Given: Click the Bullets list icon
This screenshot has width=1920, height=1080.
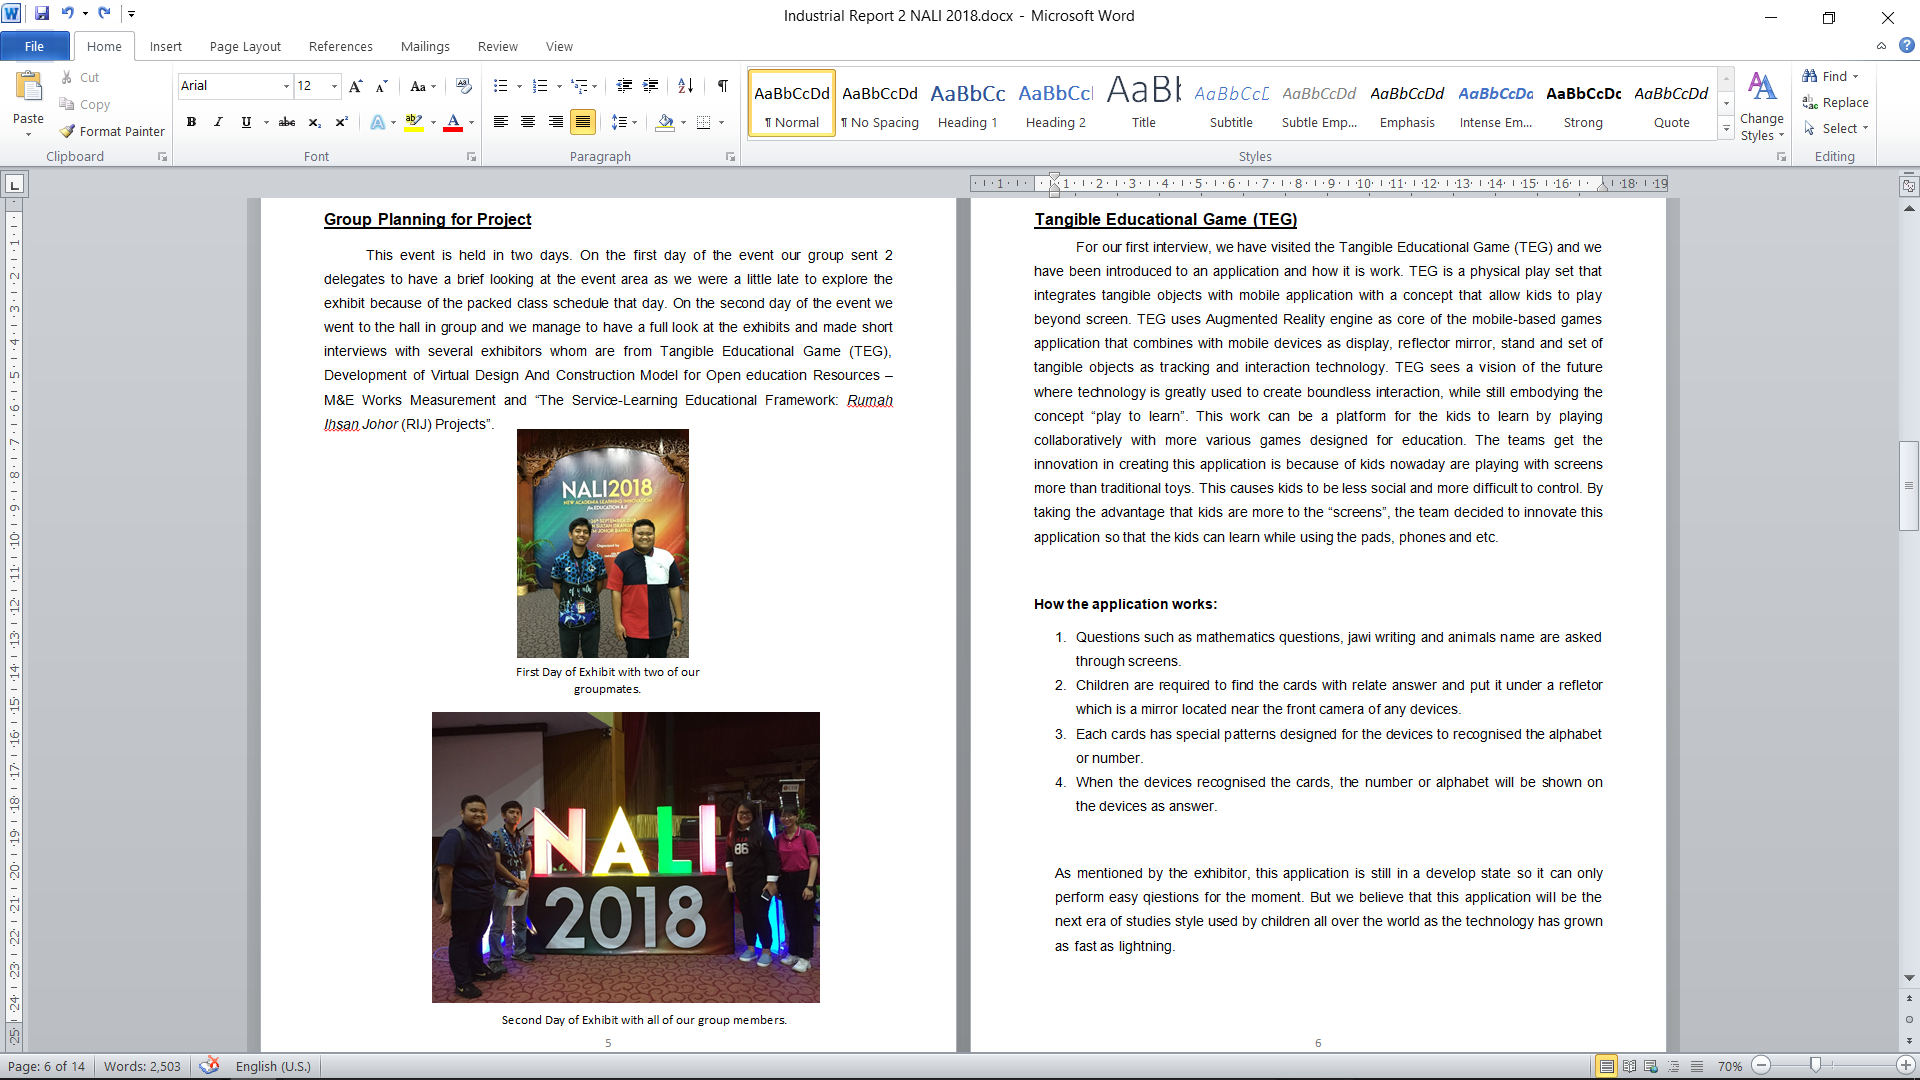Looking at the screenshot, I should click(x=500, y=86).
